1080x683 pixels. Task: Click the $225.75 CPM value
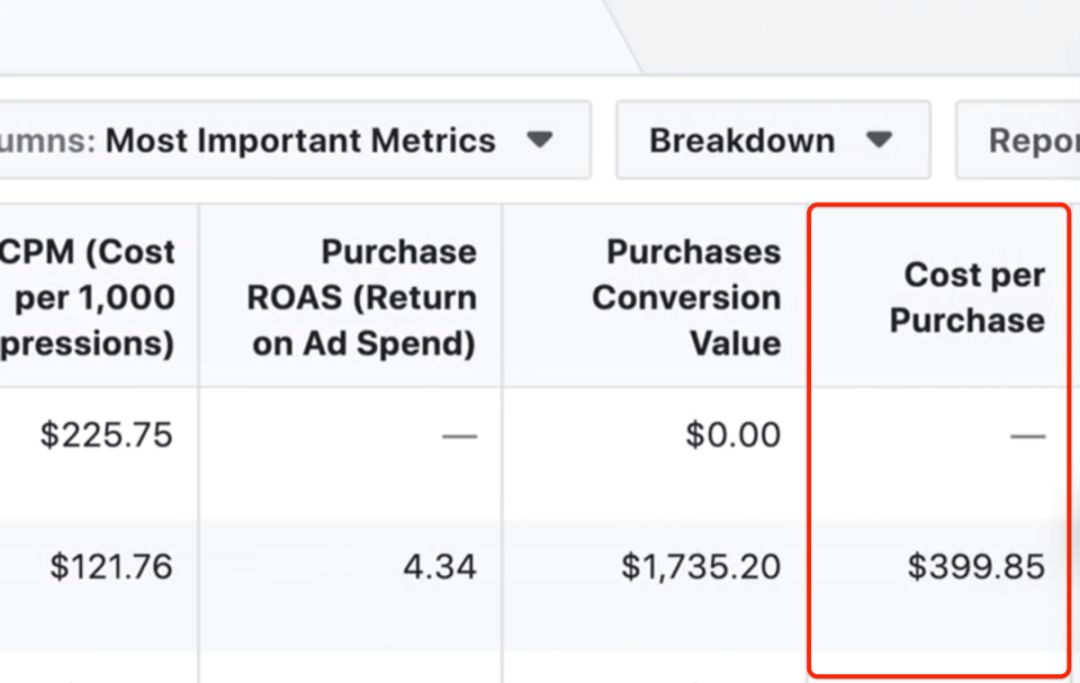(x=106, y=435)
